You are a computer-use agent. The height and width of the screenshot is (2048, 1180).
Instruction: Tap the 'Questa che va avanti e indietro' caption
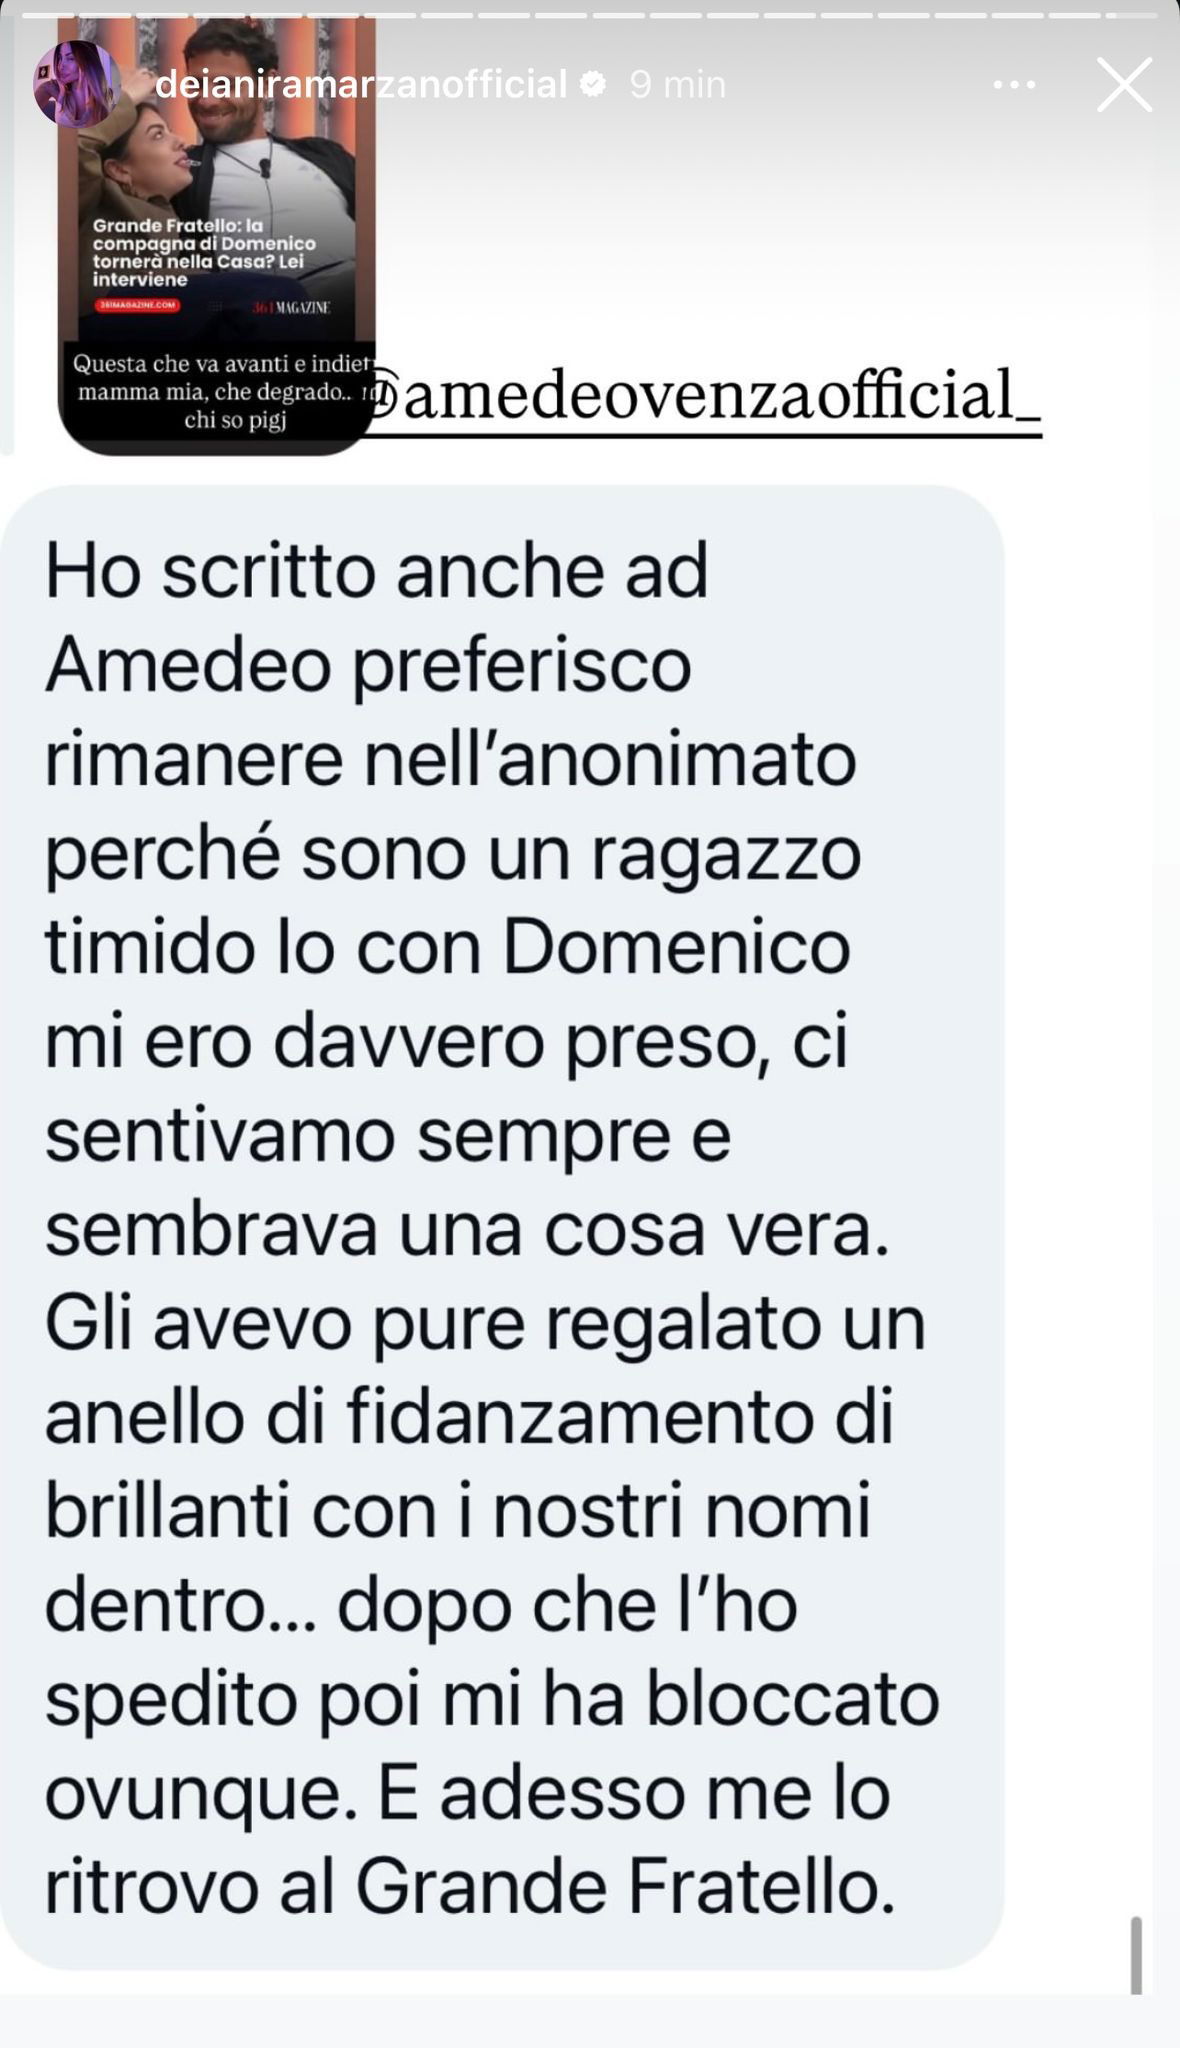222,392
